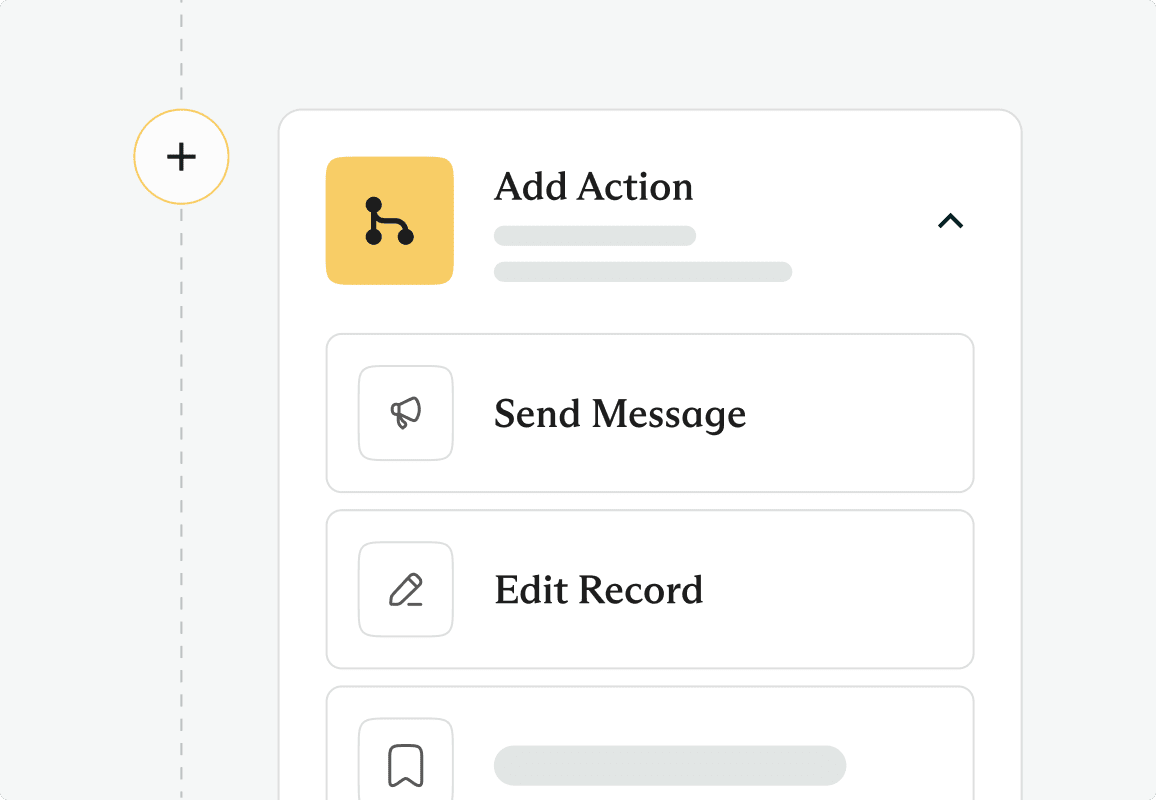
Task: Click the dashed vertical connector line below plus
Action: [181, 501]
